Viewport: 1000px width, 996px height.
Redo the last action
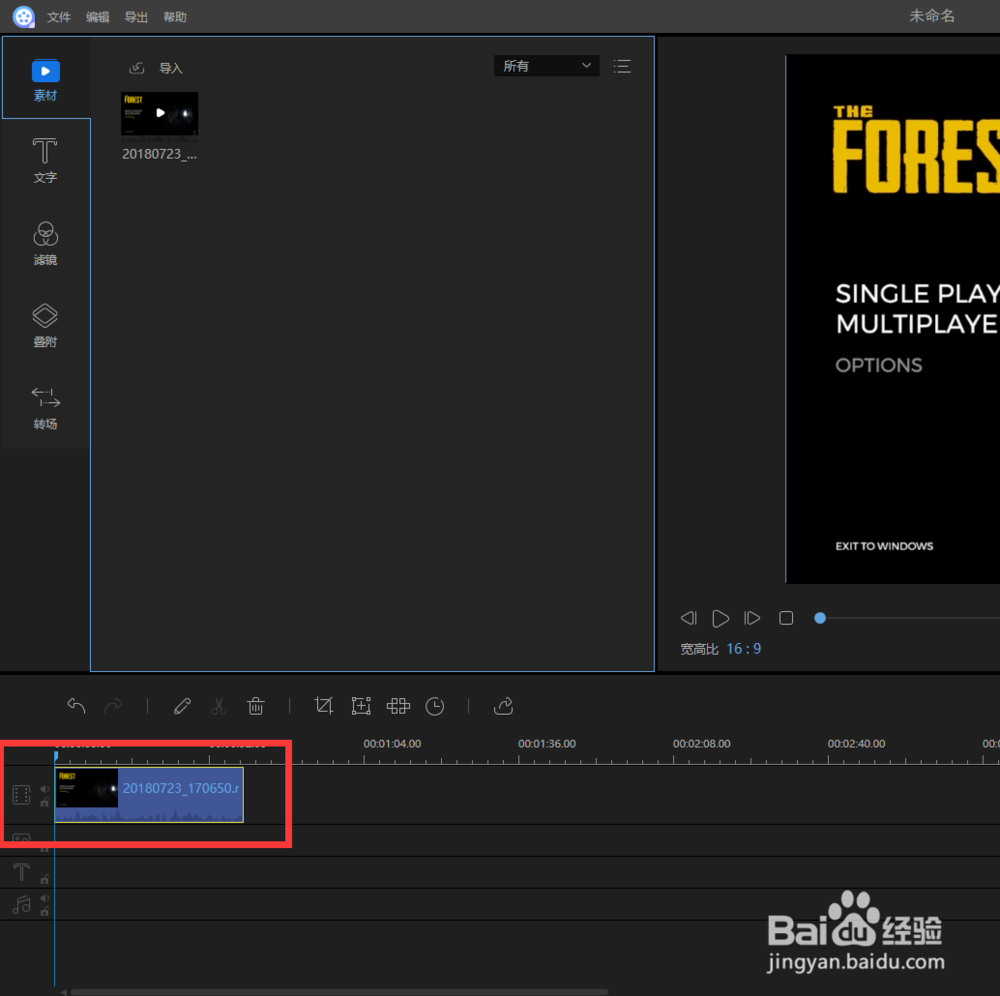[114, 706]
